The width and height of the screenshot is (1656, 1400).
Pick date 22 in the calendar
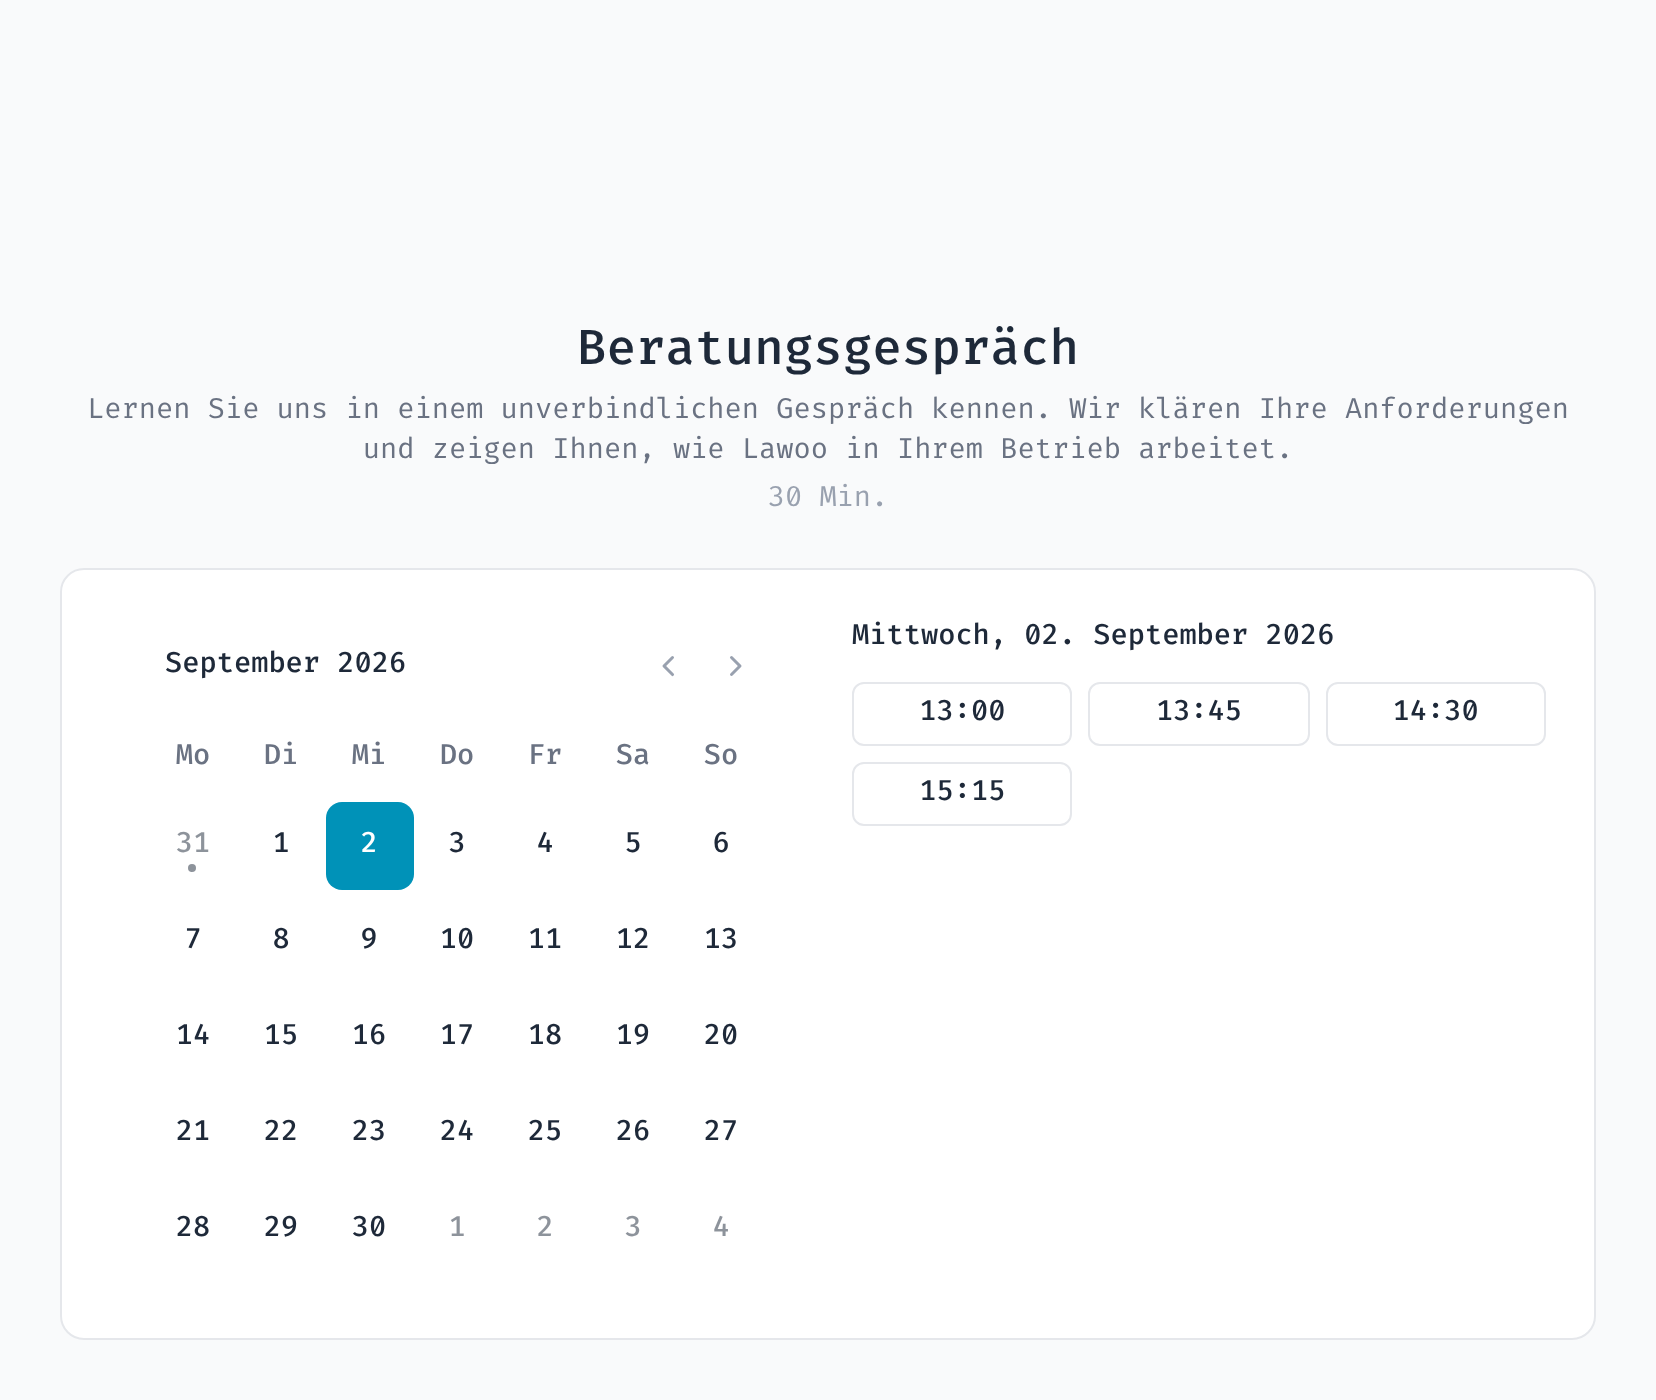281,1134
